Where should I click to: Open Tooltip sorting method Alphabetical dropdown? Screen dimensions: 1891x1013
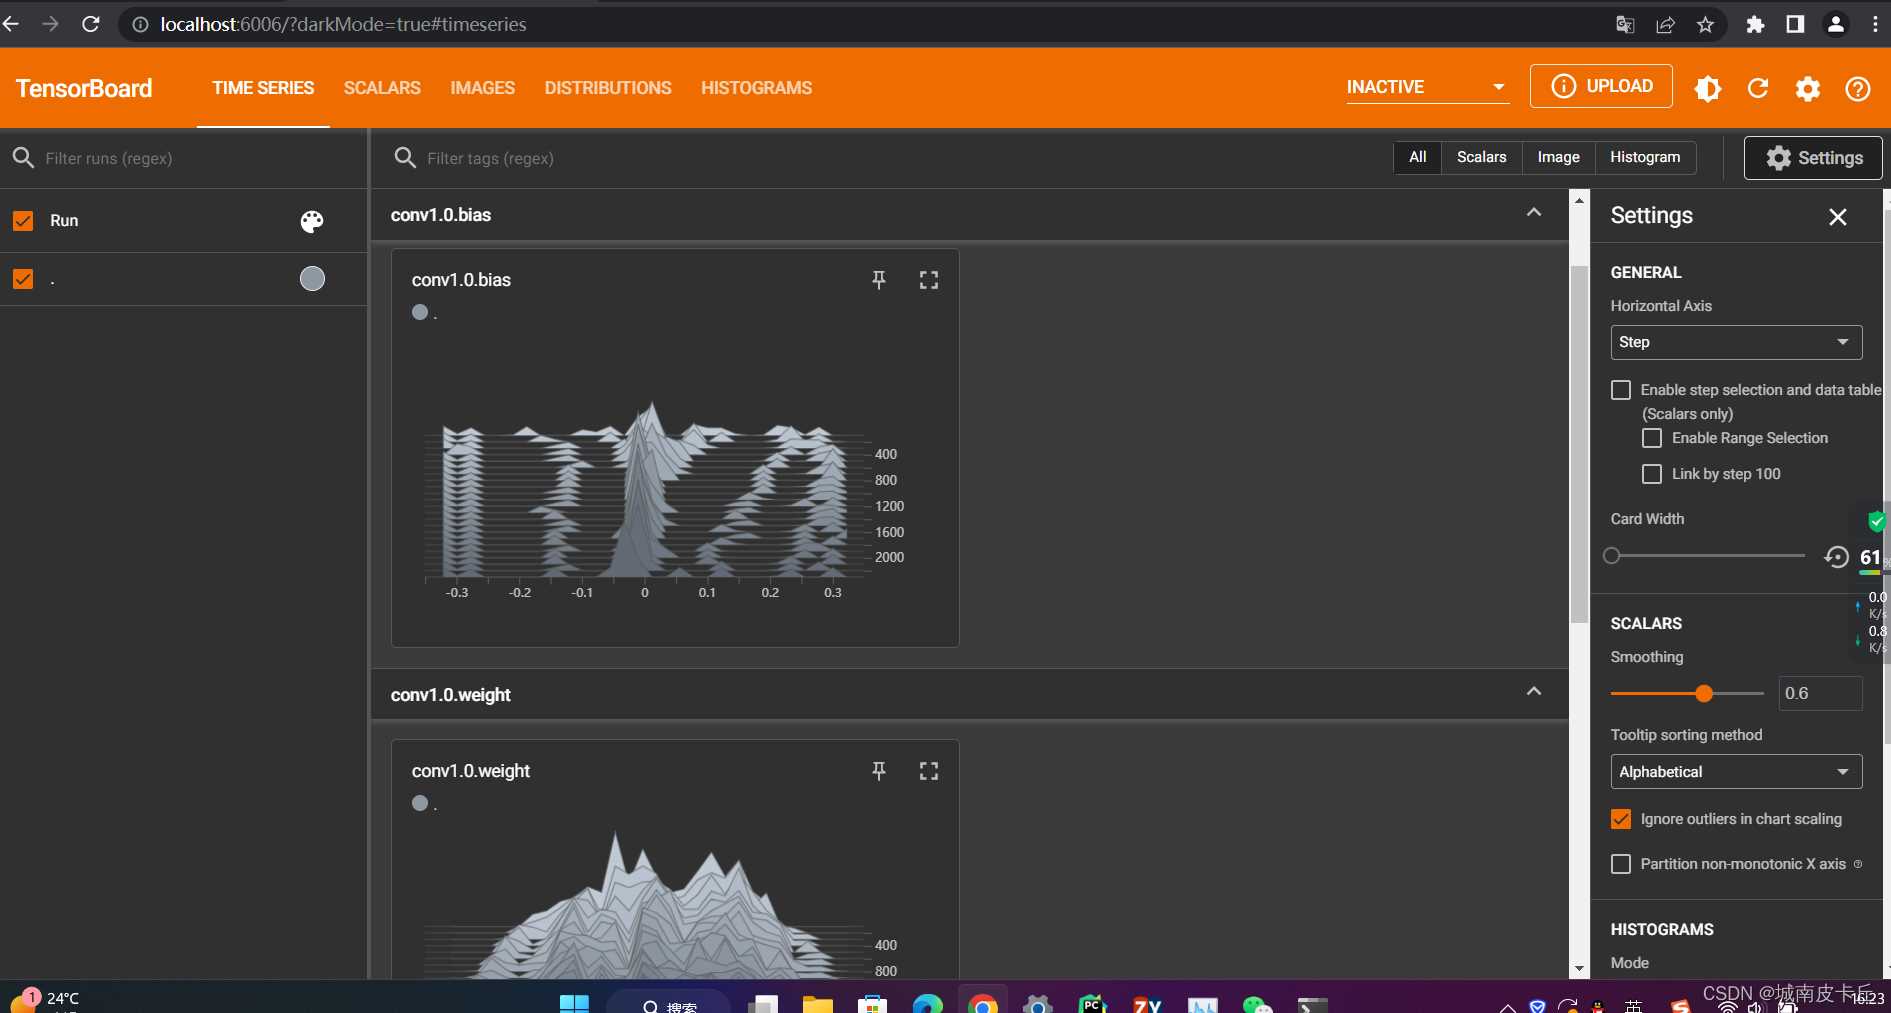(1735, 772)
